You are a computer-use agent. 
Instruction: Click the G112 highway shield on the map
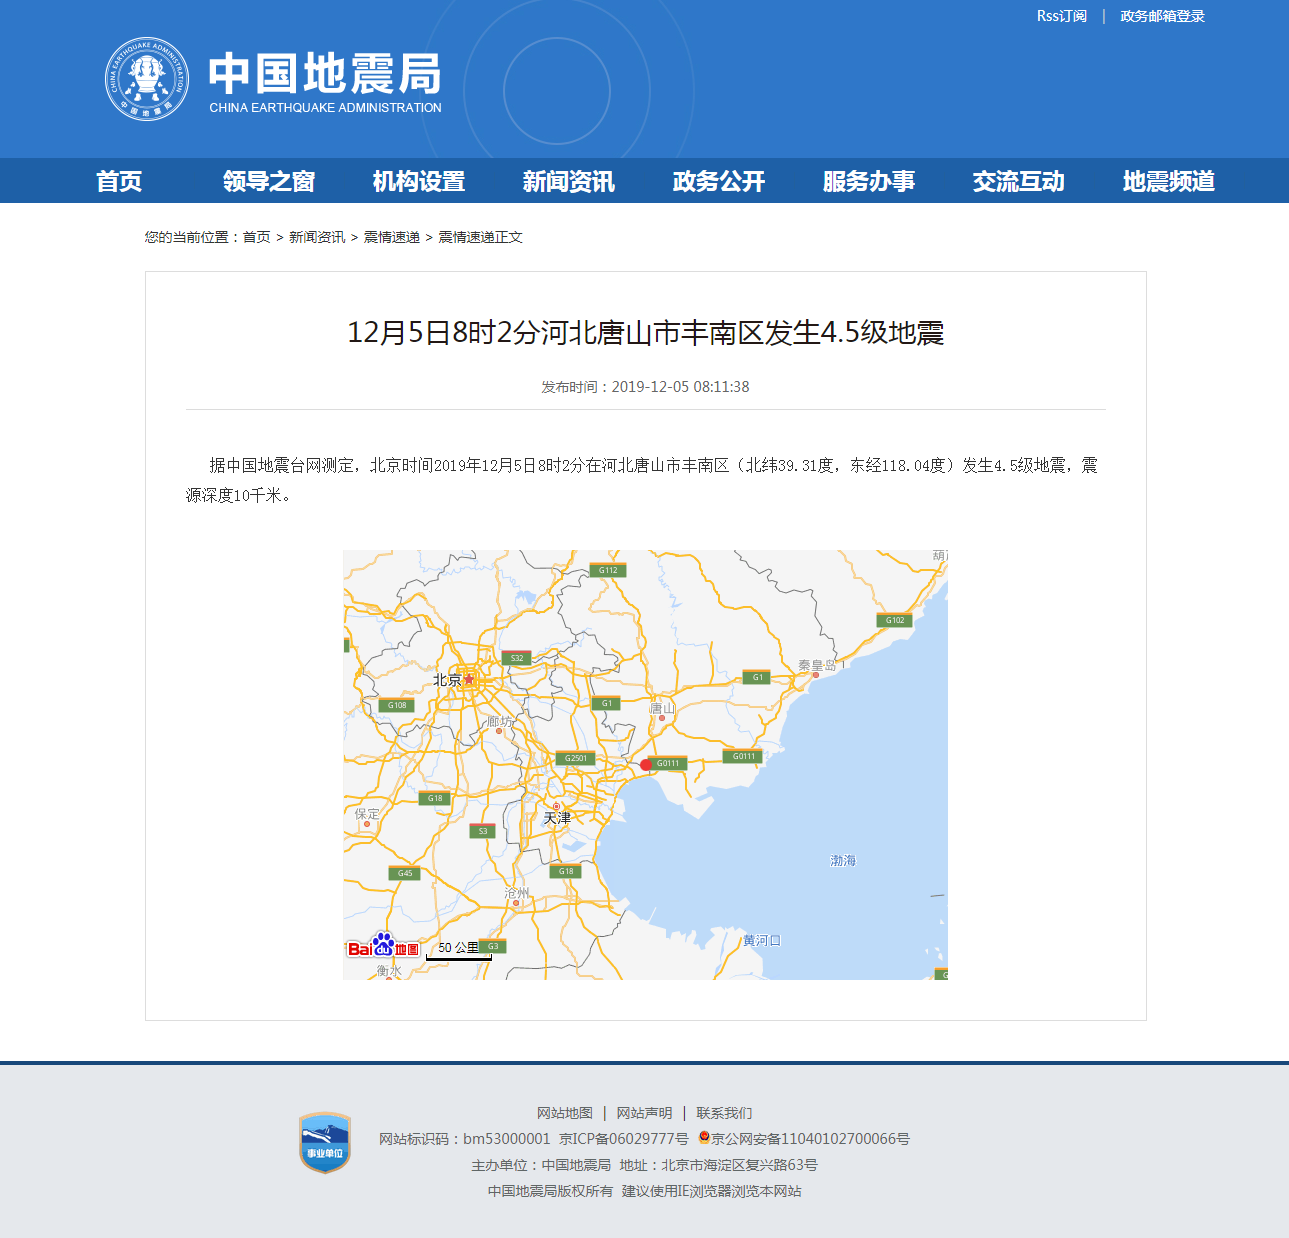pos(608,570)
